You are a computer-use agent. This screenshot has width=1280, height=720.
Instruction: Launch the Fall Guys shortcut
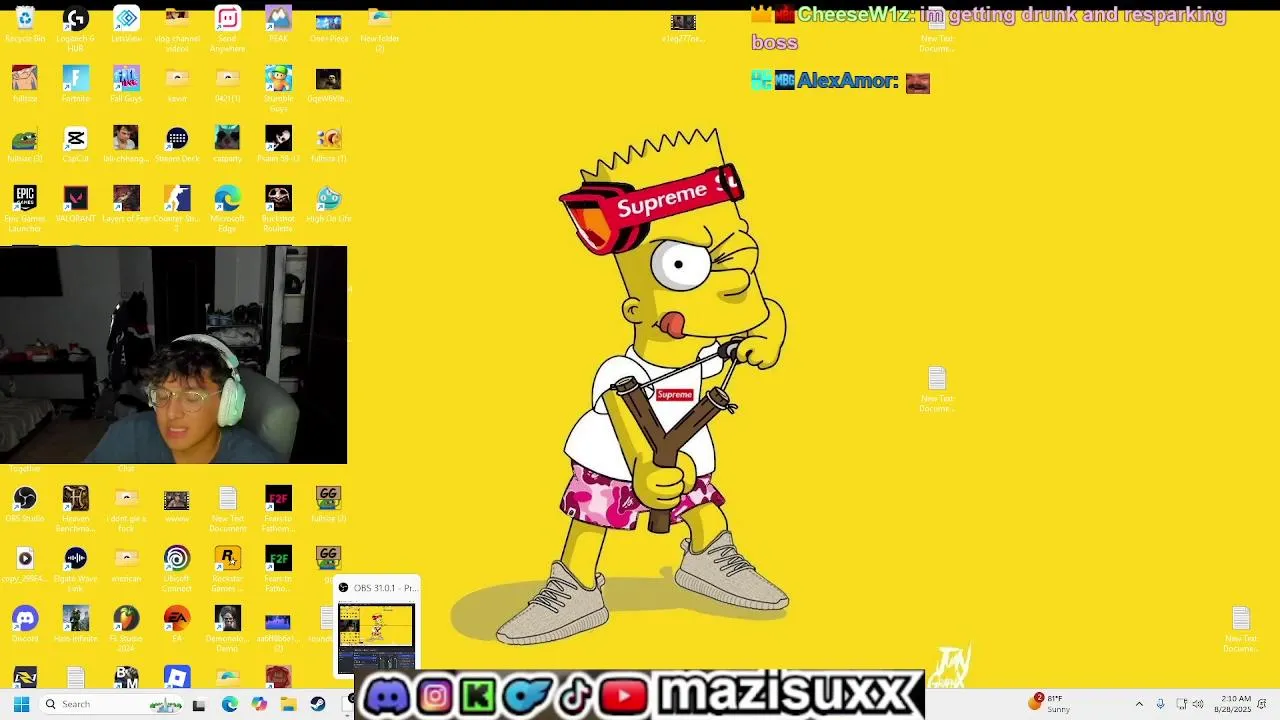click(126, 84)
